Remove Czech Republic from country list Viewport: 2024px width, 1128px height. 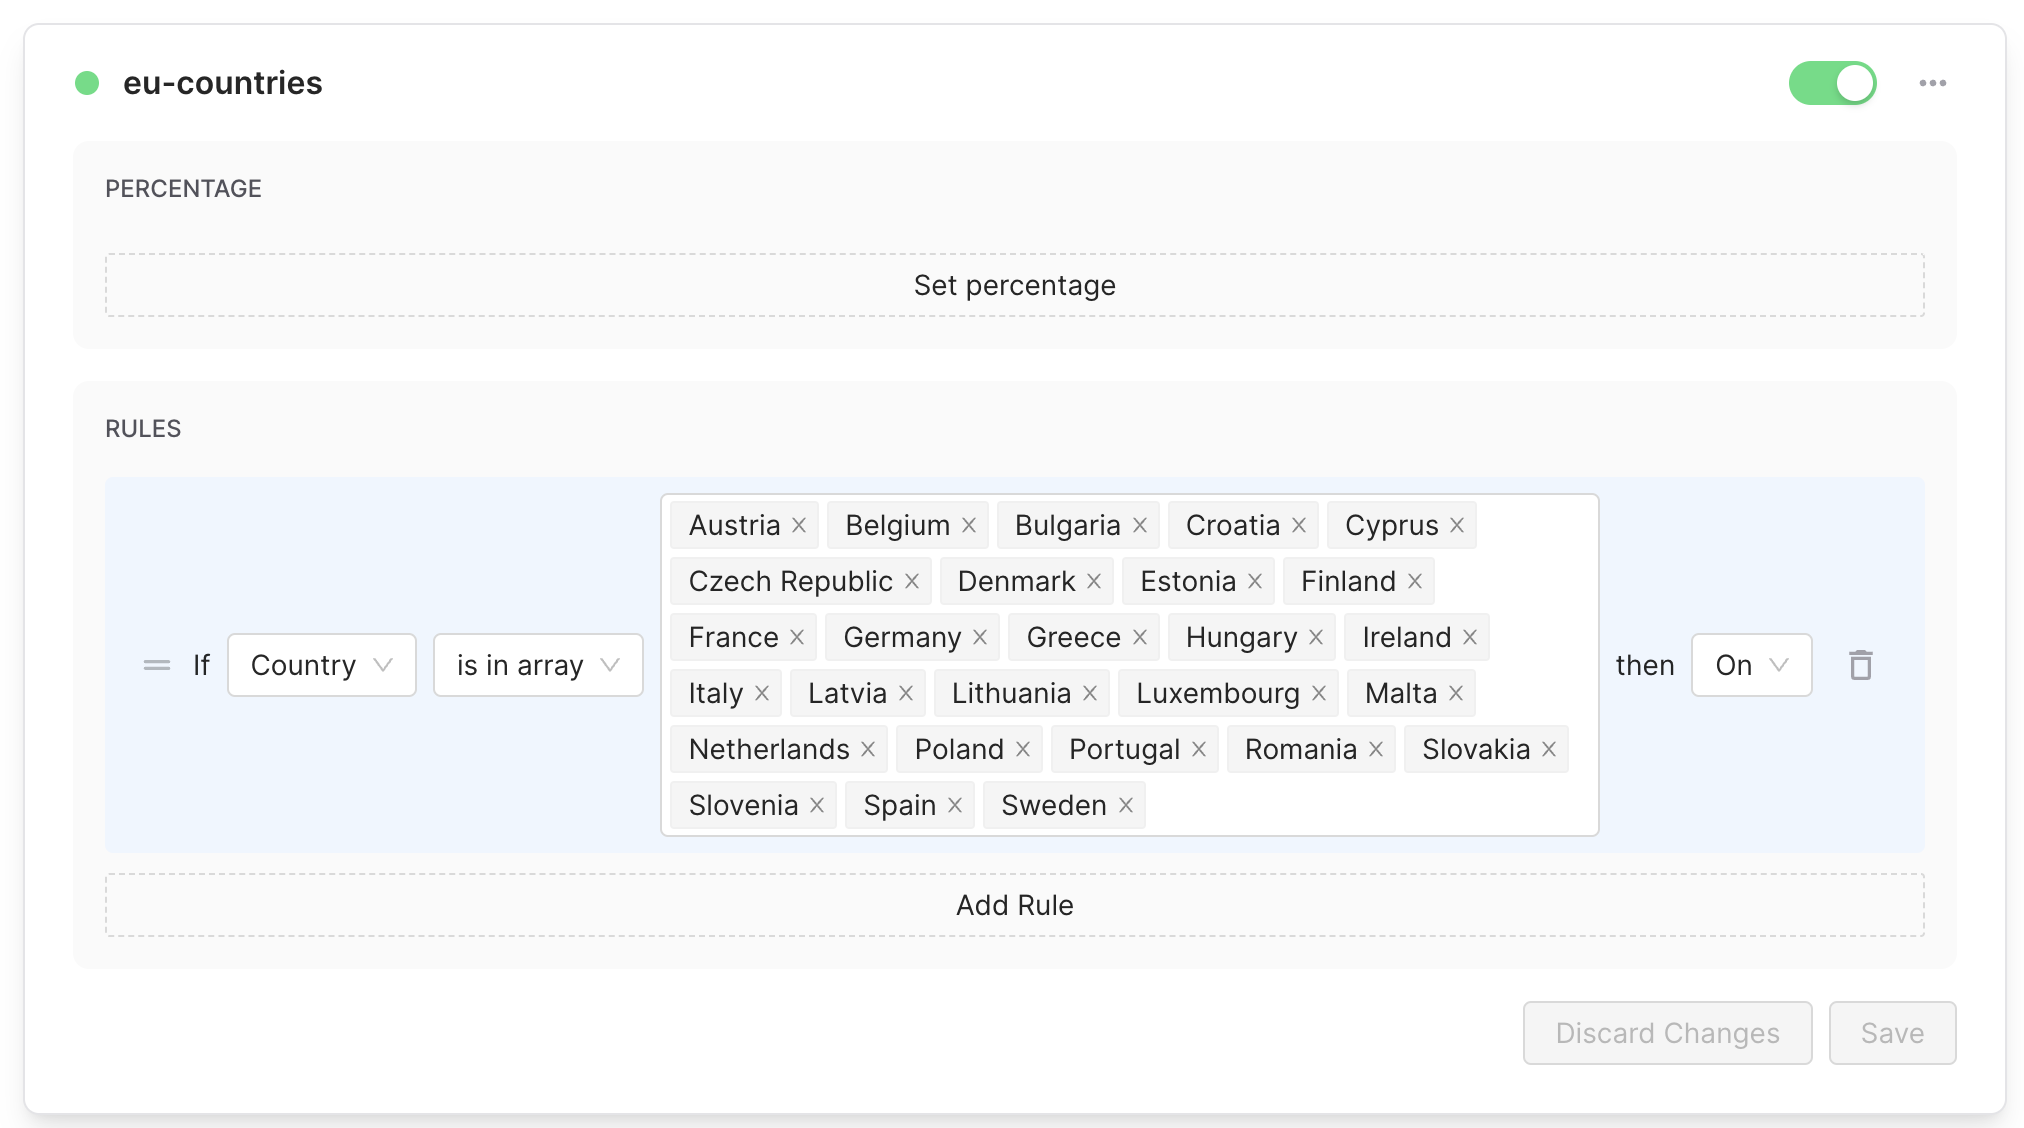912,581
